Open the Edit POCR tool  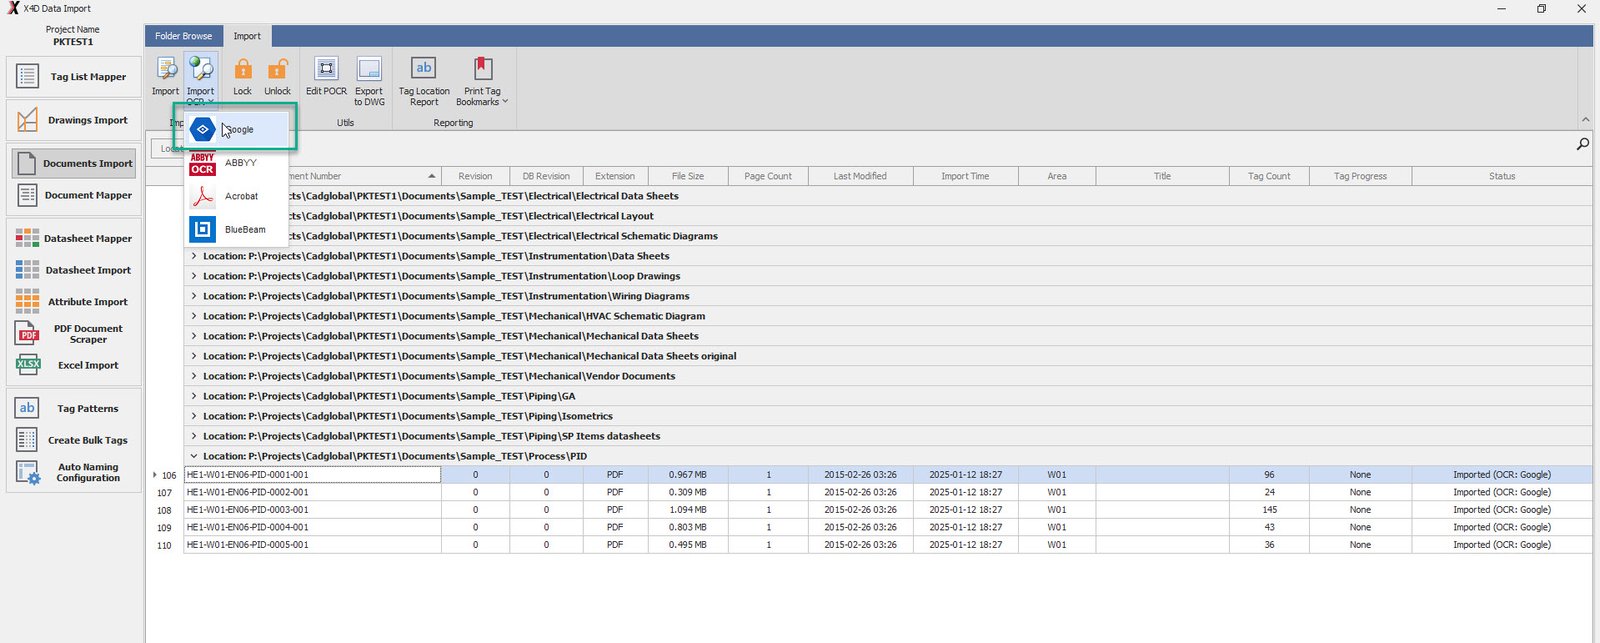pos(326,77)
